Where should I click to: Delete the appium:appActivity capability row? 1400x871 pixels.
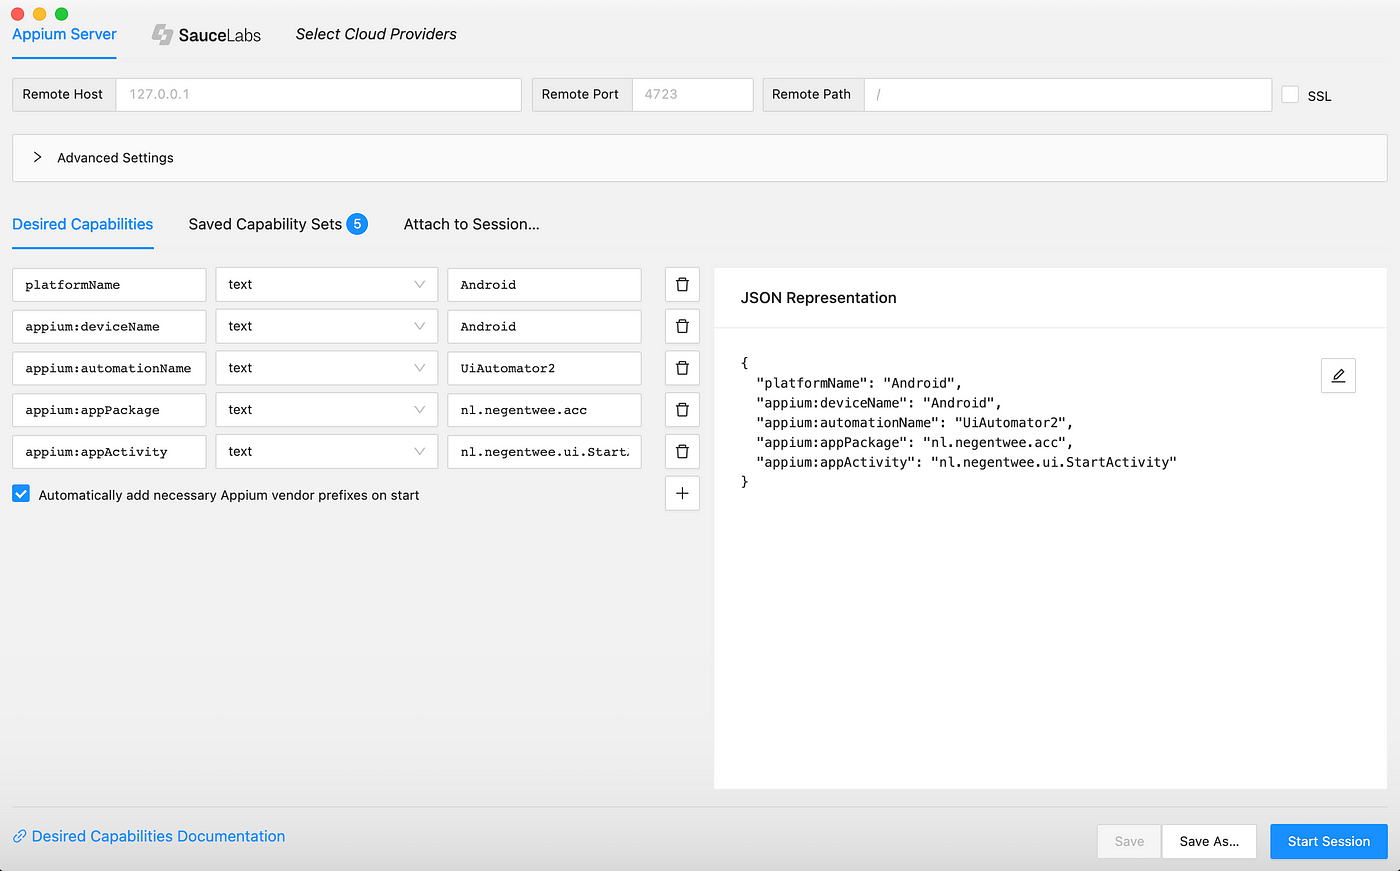point(682,452)
